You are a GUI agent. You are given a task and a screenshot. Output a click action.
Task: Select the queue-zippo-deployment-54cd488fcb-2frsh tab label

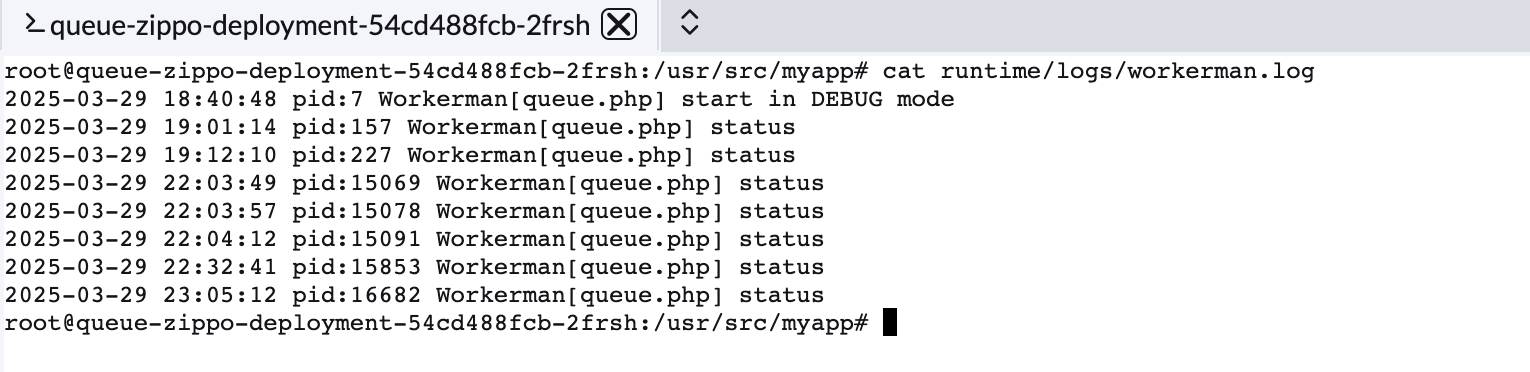point(320,25)
